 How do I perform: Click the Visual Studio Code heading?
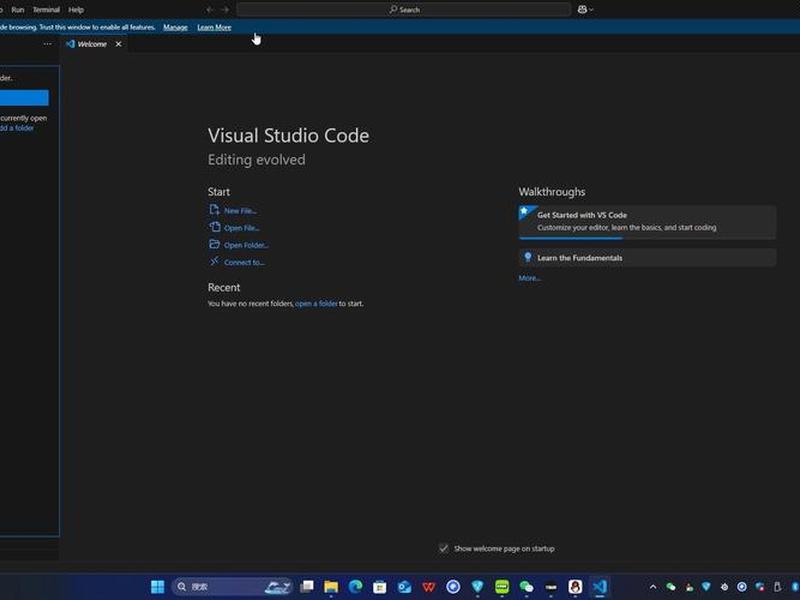288,136
